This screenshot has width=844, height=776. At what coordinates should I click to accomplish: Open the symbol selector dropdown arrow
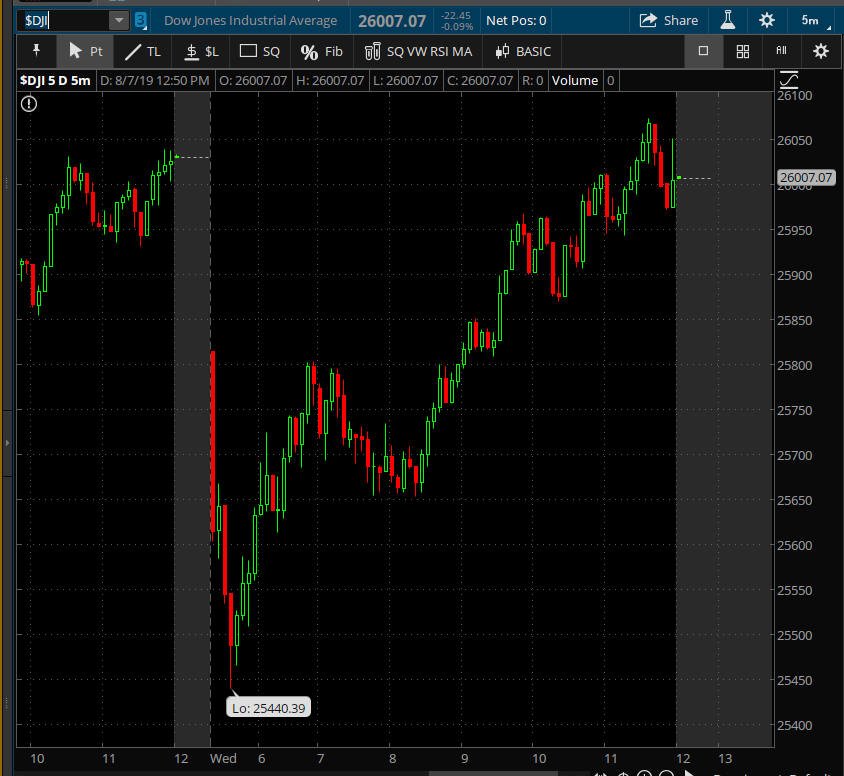click(x=119, y=21)
